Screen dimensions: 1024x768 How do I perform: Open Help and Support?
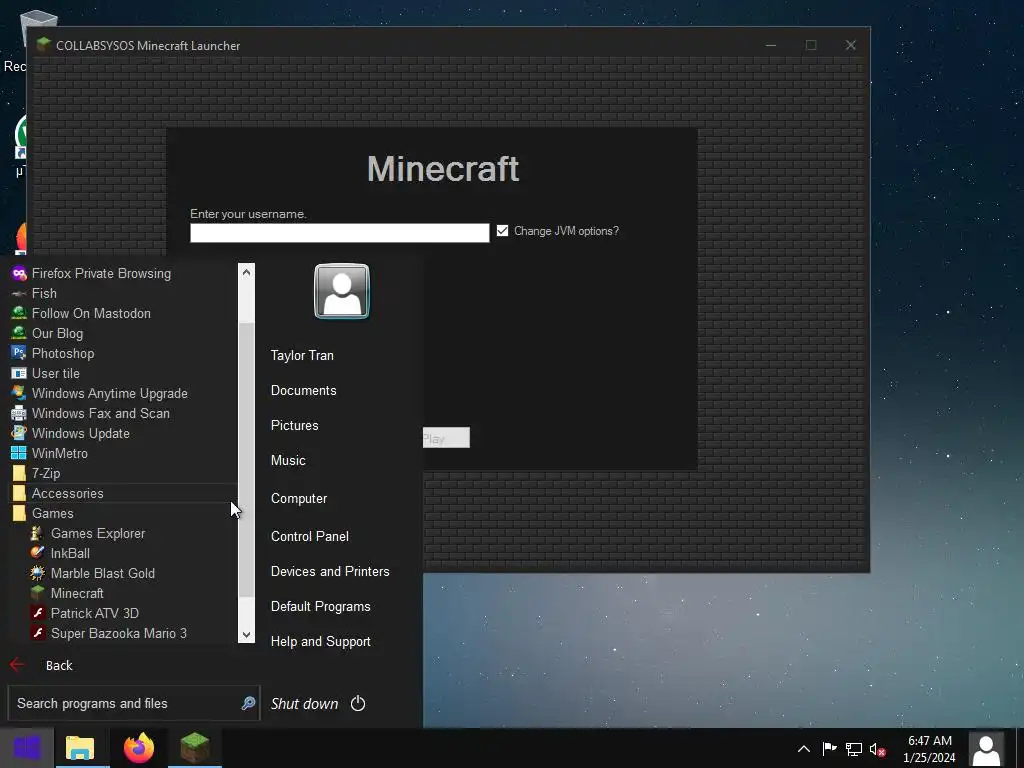coord(321,642)
